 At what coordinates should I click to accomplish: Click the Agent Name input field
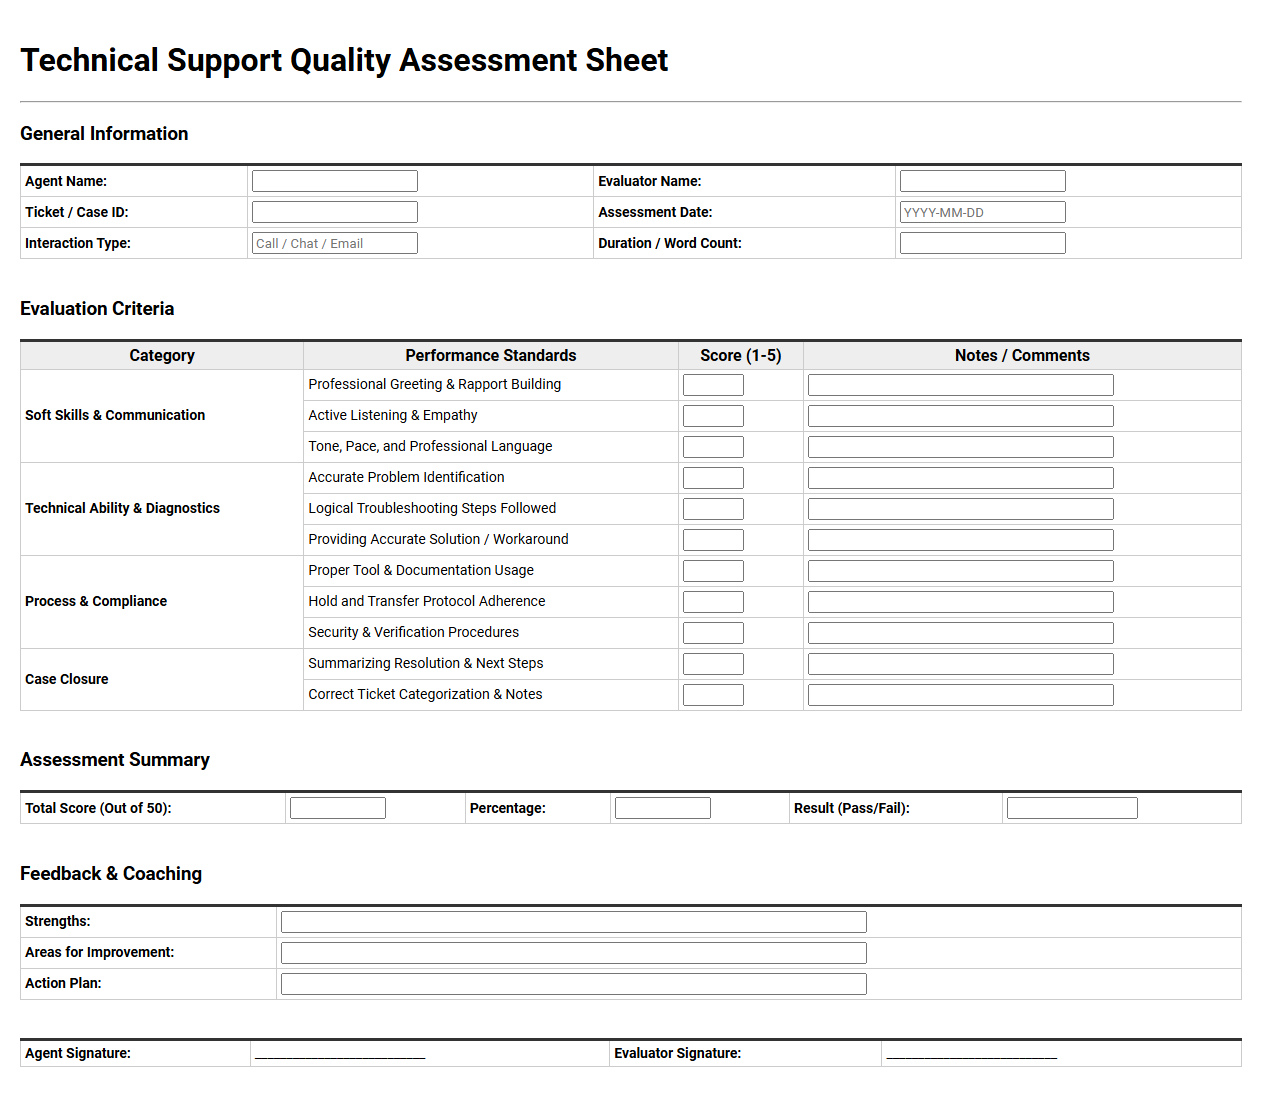point(335,181)
